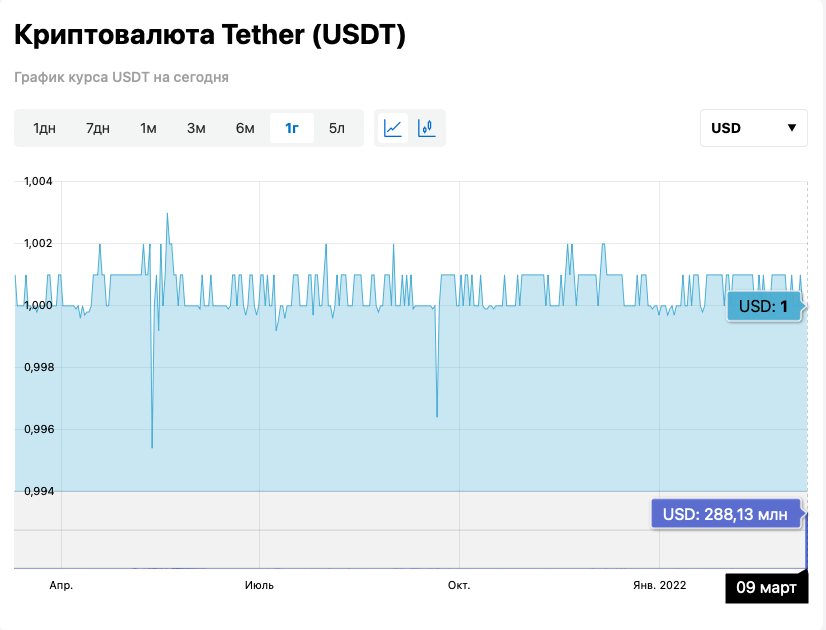Choose the 3м period
Screen dimensions: 826x630
coord(196,128)
